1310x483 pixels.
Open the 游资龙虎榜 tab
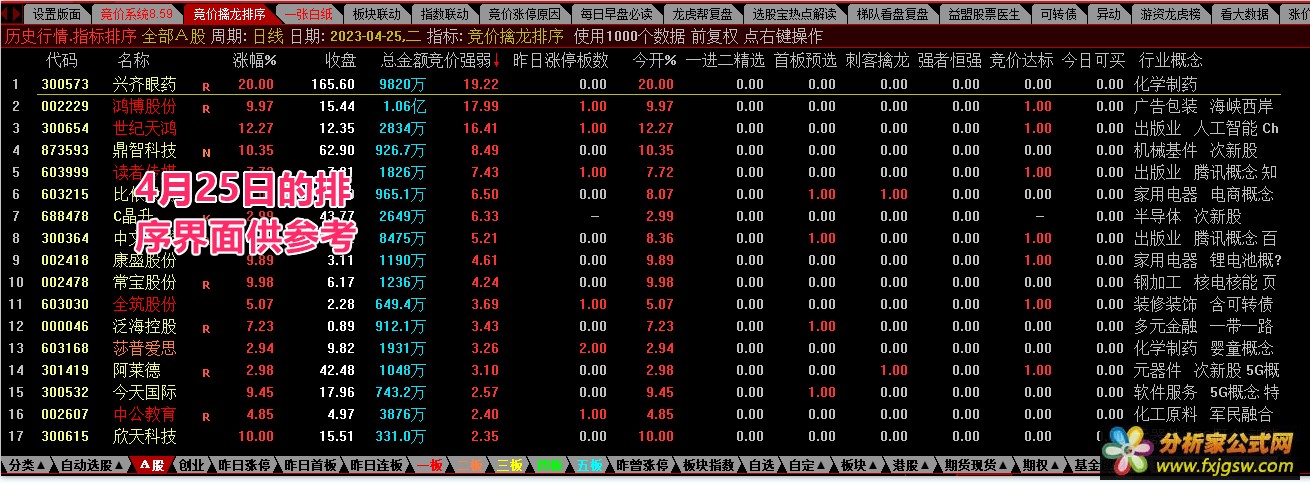tap(1171, 14)
